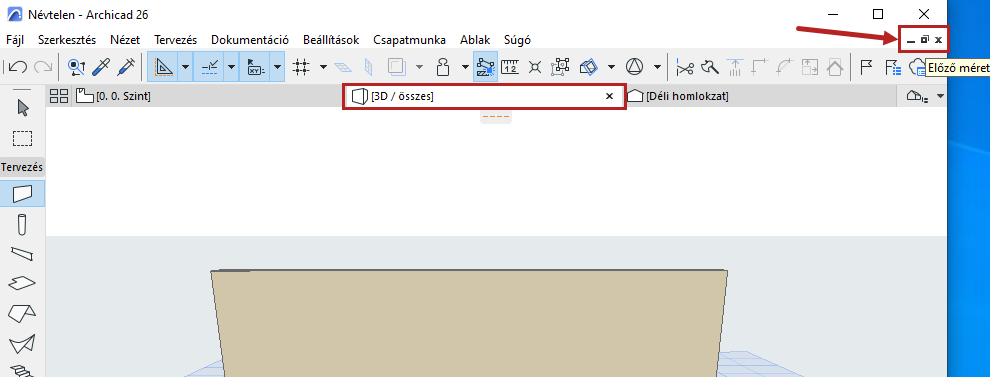Open the Ablak menu

(x=475, y=40)
